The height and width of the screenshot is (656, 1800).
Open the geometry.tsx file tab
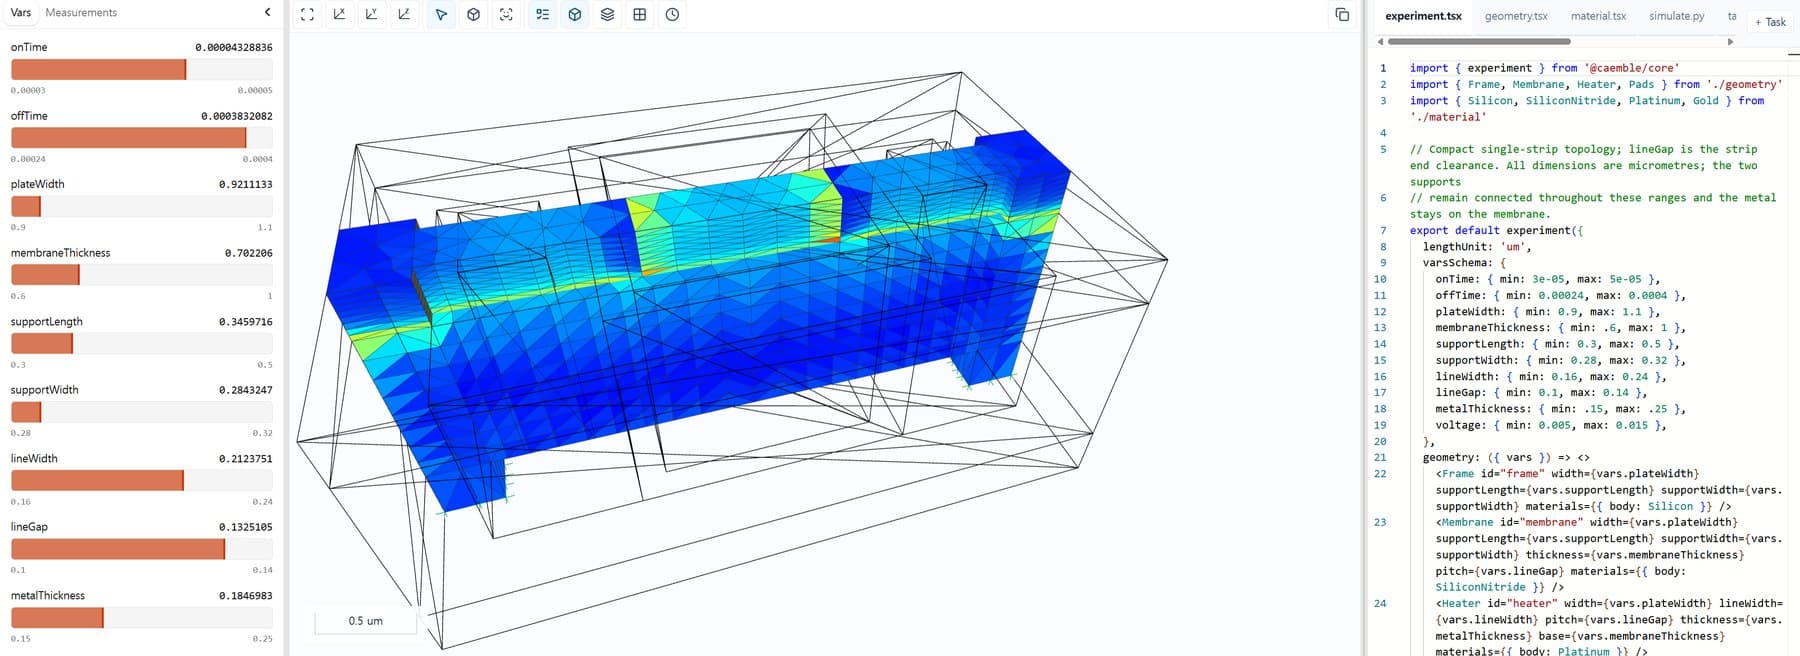pos(1516,16)
